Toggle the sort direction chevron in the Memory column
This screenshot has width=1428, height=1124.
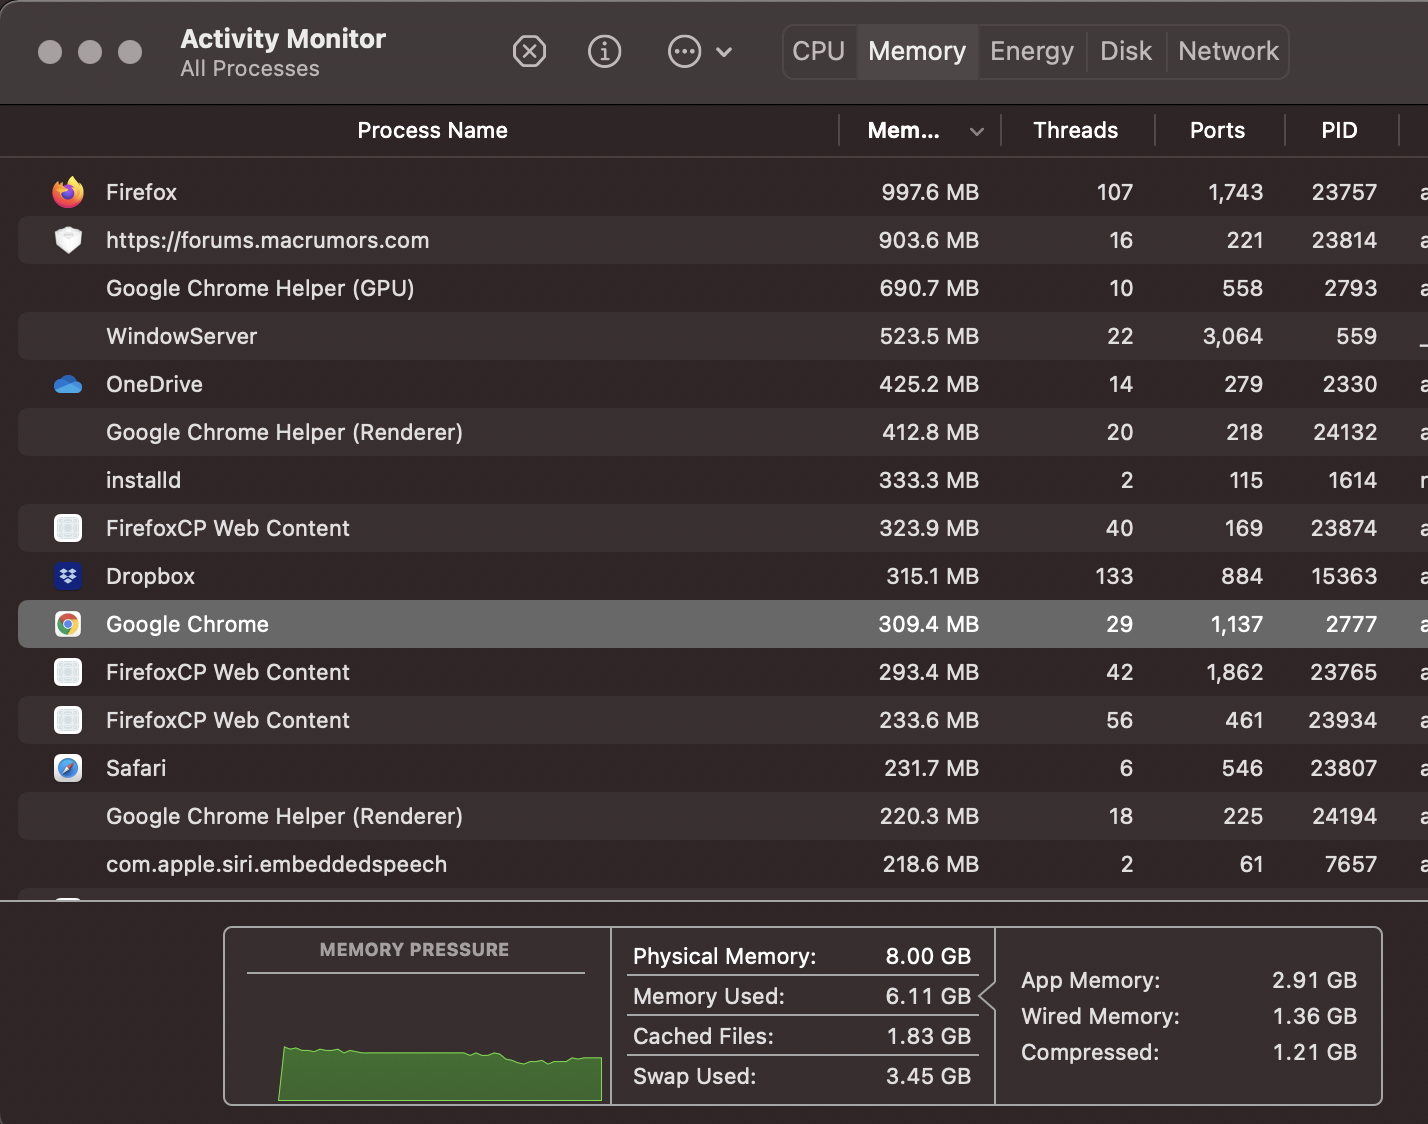[x=977, y=131]
